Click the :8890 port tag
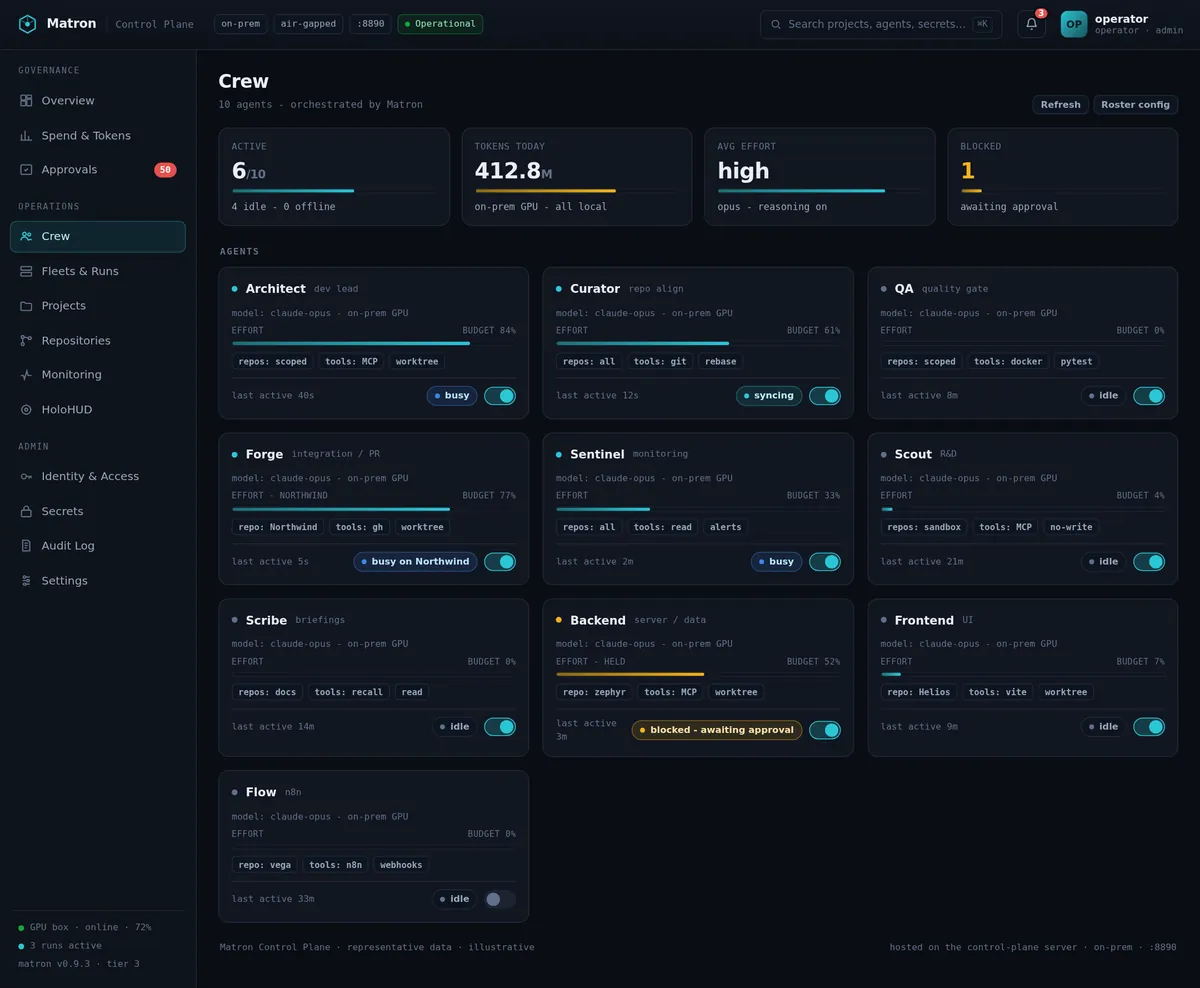Screen dimensions: 1200x988 pyautogui.click(x=370, y=24)
